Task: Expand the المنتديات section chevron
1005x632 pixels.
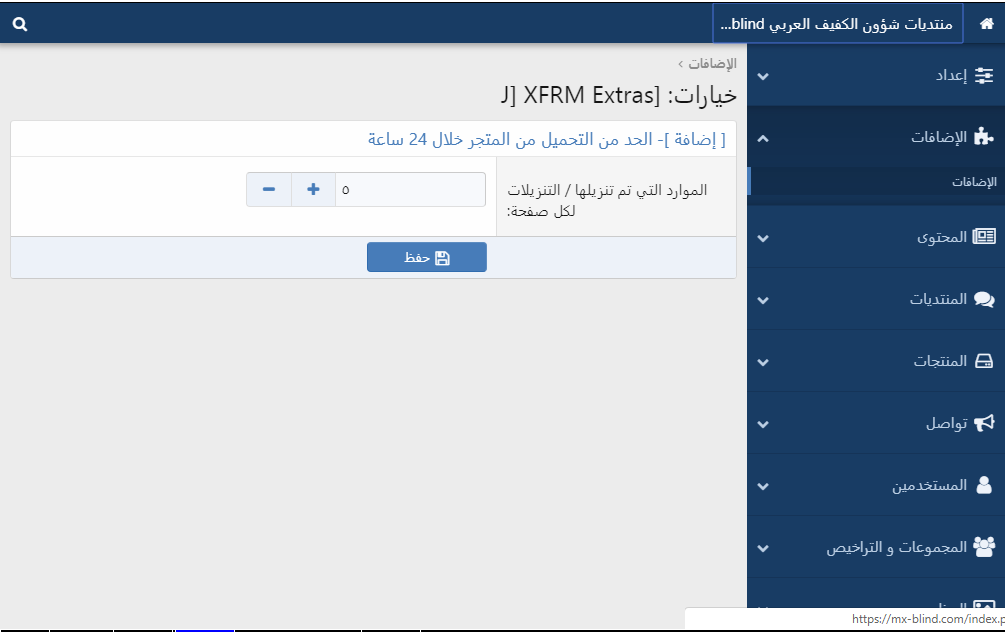Action: coord(764,300)
